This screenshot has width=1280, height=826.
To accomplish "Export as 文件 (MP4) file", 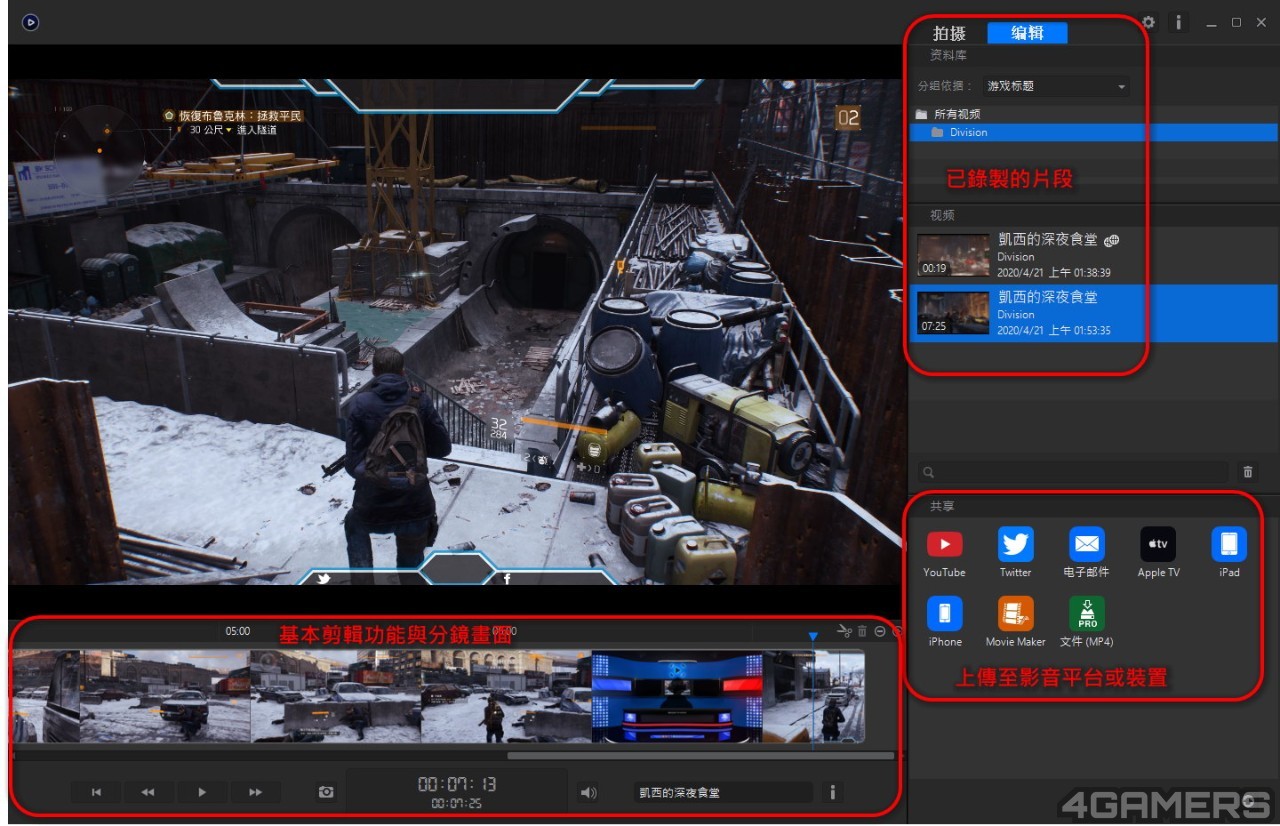I will point(1086,621).
